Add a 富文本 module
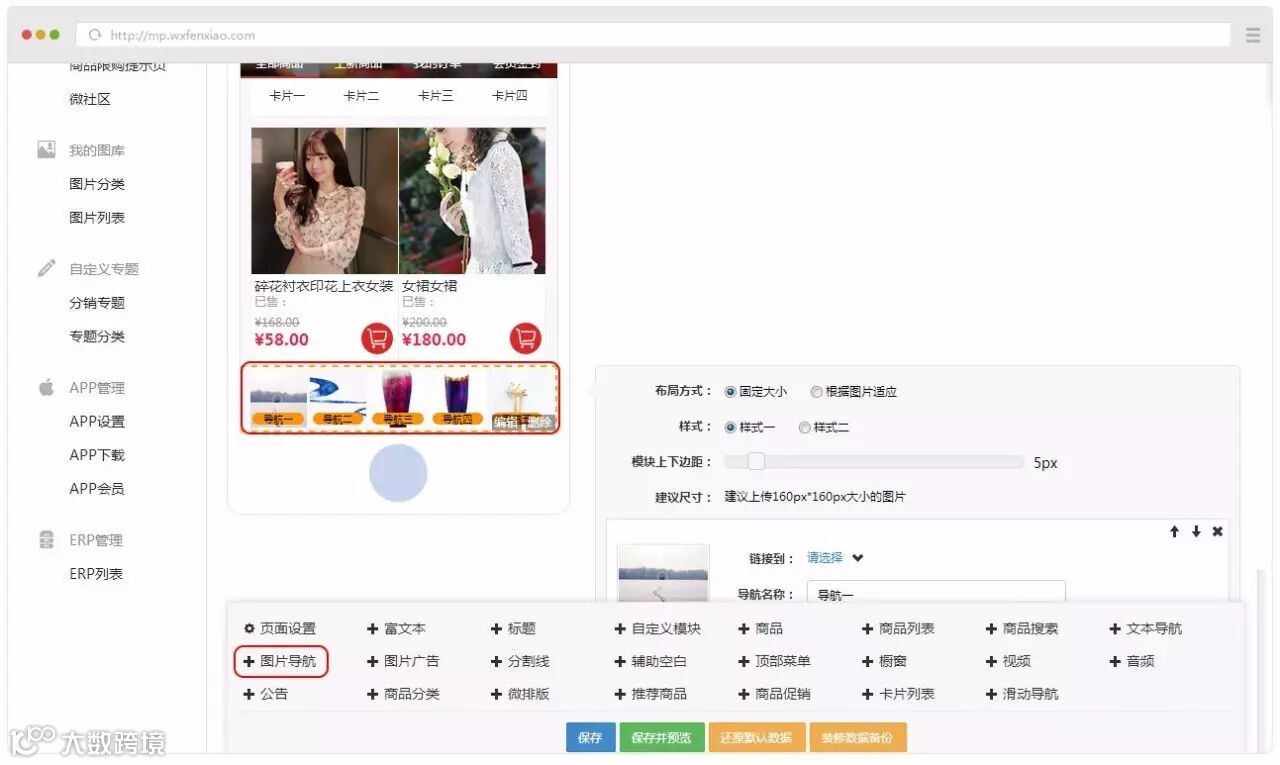 [396, 628]
